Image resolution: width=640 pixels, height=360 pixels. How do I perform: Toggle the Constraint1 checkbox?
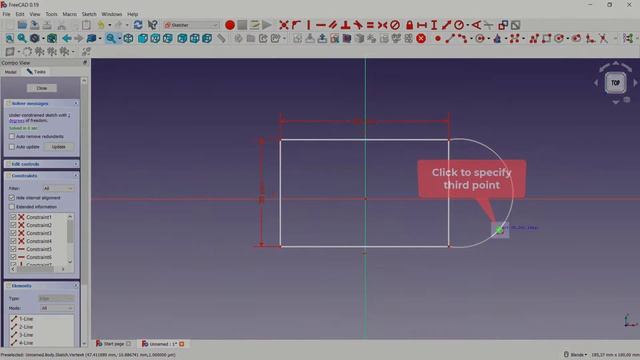[13, 217]
